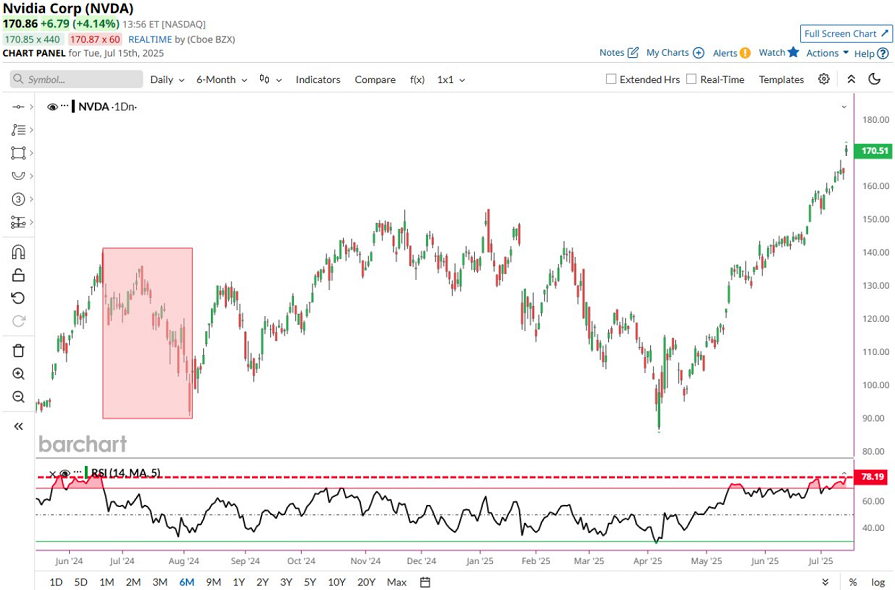Image resolution: width=895 pixels, height=590 pixels.
Task: Open Help question mark icon
Action: (882, 53)
